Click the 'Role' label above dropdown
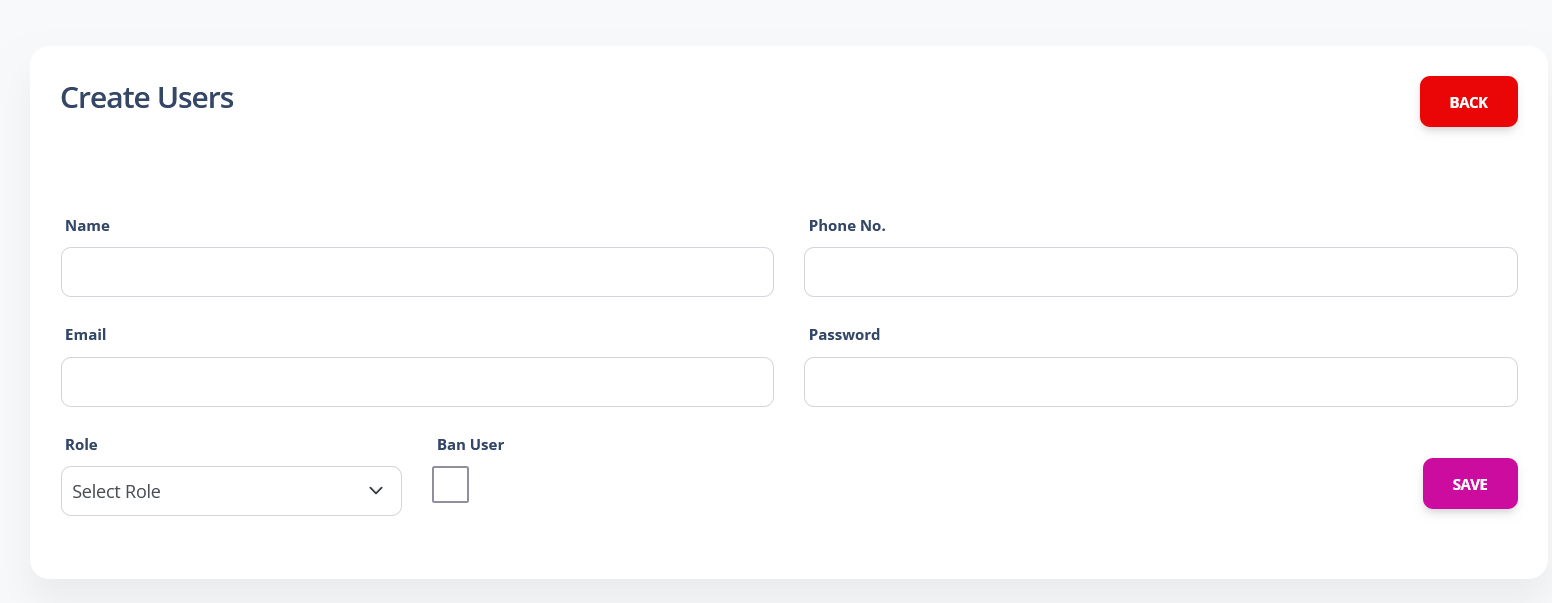 tap(81, 445)
